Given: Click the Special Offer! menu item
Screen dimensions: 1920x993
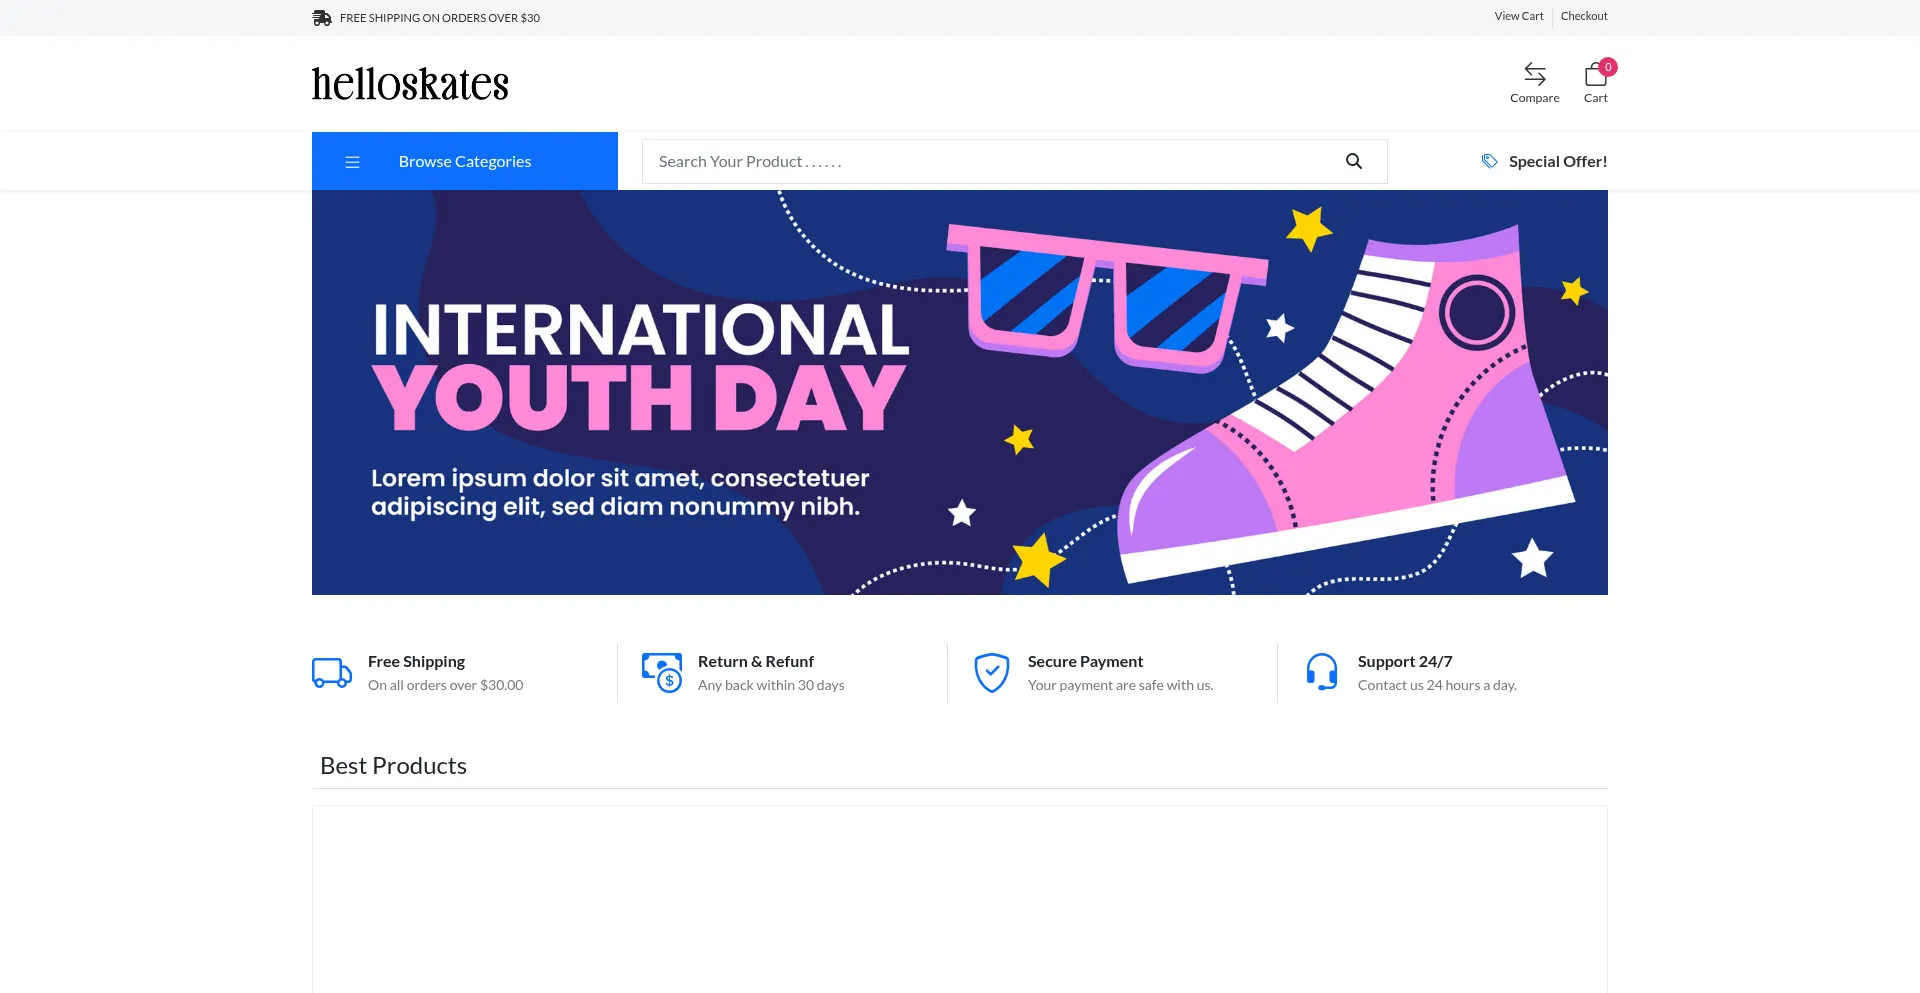Looking at the screenshot, I should click(x=1557, y=162).
